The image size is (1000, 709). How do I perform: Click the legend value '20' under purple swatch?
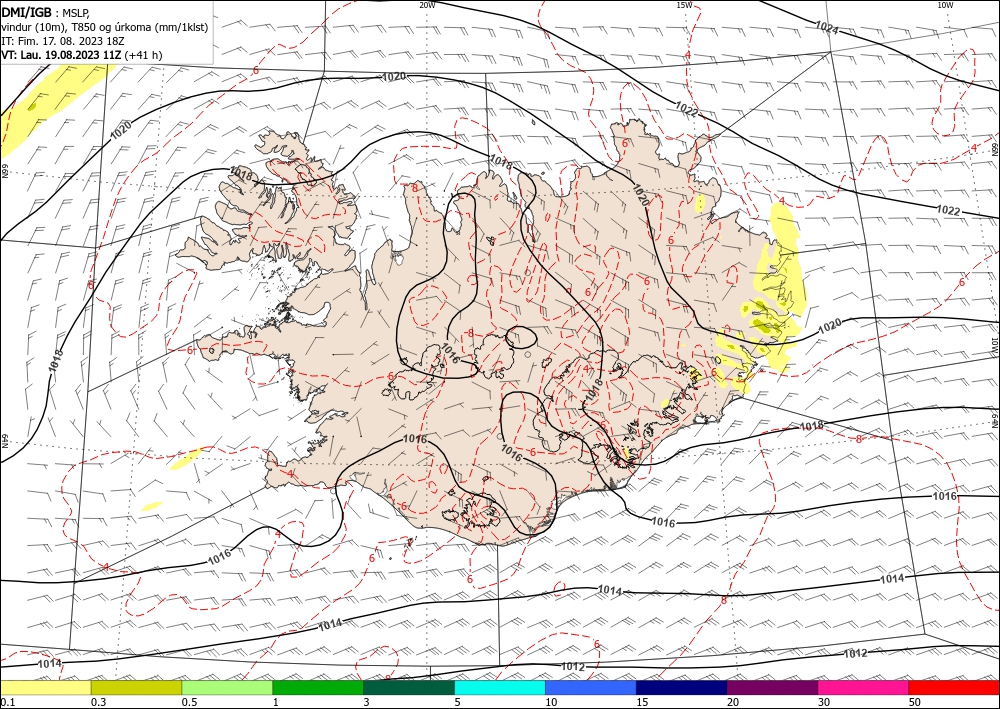(733, 702)
